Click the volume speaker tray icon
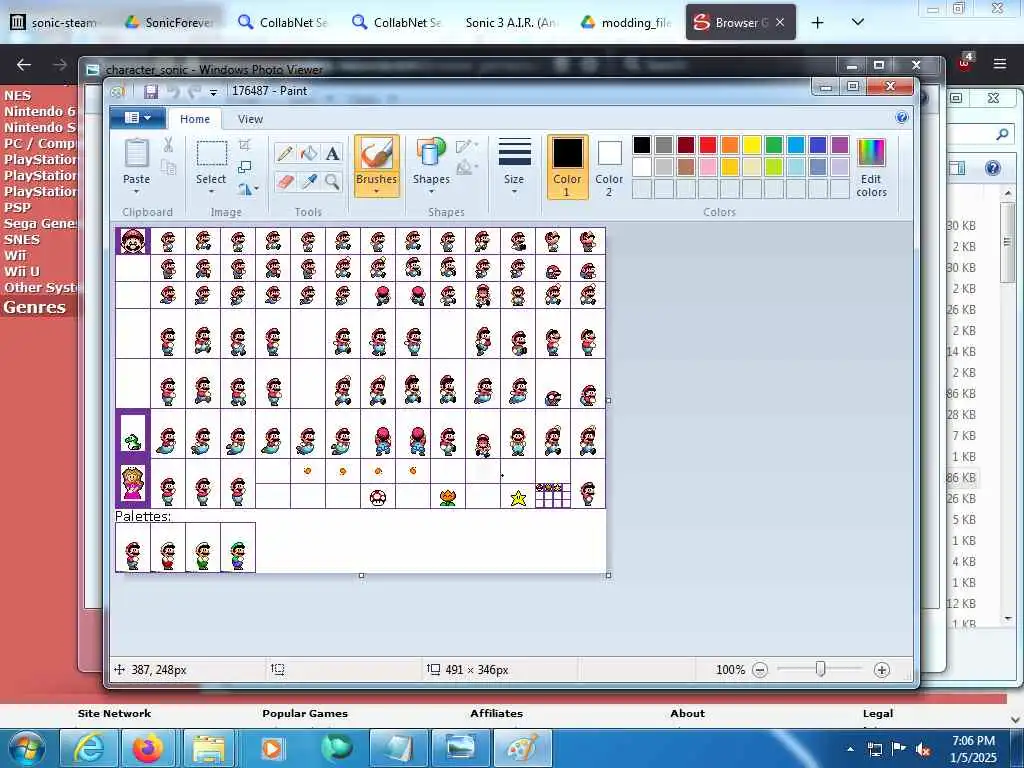Viewport: 1024px width, 768px height. tap(923, 749)
